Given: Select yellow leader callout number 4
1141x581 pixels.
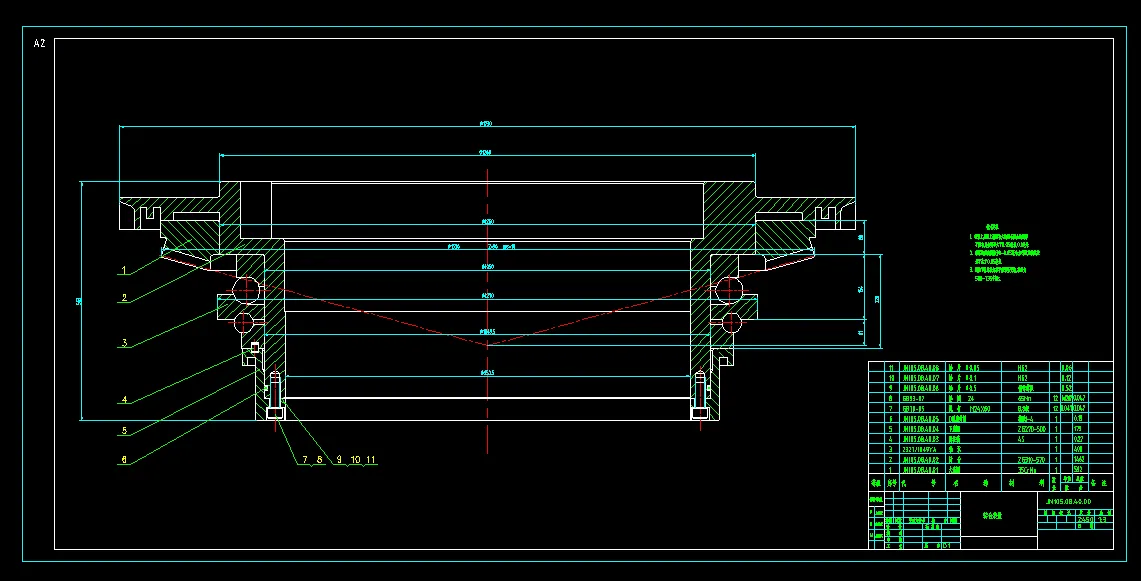Looking at the screenshot, I should (x=124, y=400).
